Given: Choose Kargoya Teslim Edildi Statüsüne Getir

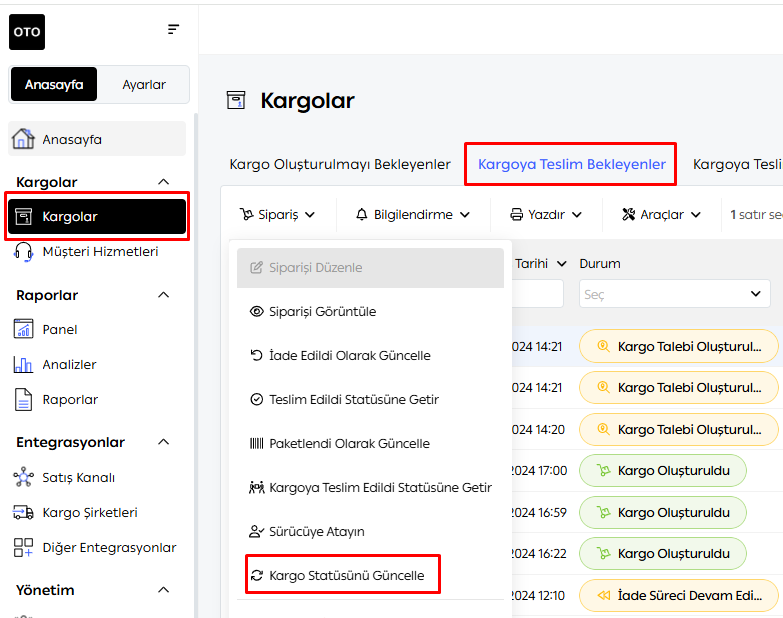Looking at the screenshot, I should pyautogui.click(x=370, y=487).
